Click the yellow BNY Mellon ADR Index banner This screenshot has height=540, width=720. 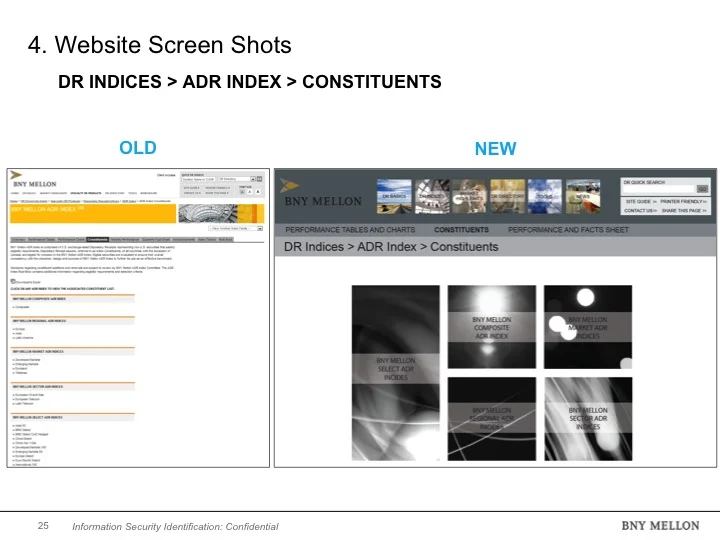pos(93,214)
